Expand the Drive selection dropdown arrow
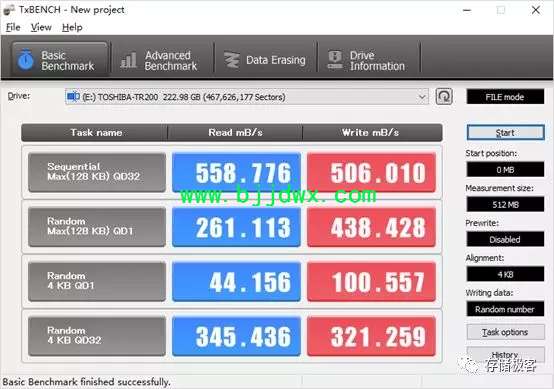Viewport: 554px width, 389px height. (422, 97)
